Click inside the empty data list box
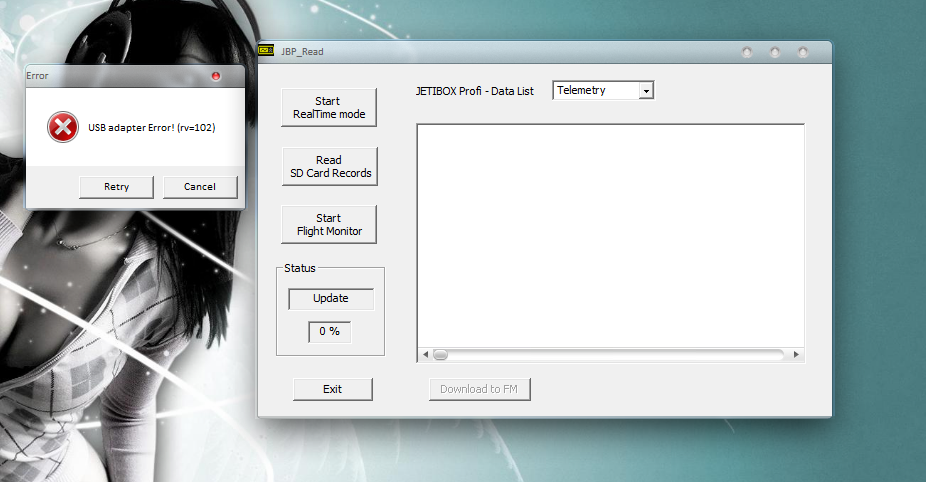The width and height of the screenshot is (926, 482). pyautogui.click(x=611, y=236)
